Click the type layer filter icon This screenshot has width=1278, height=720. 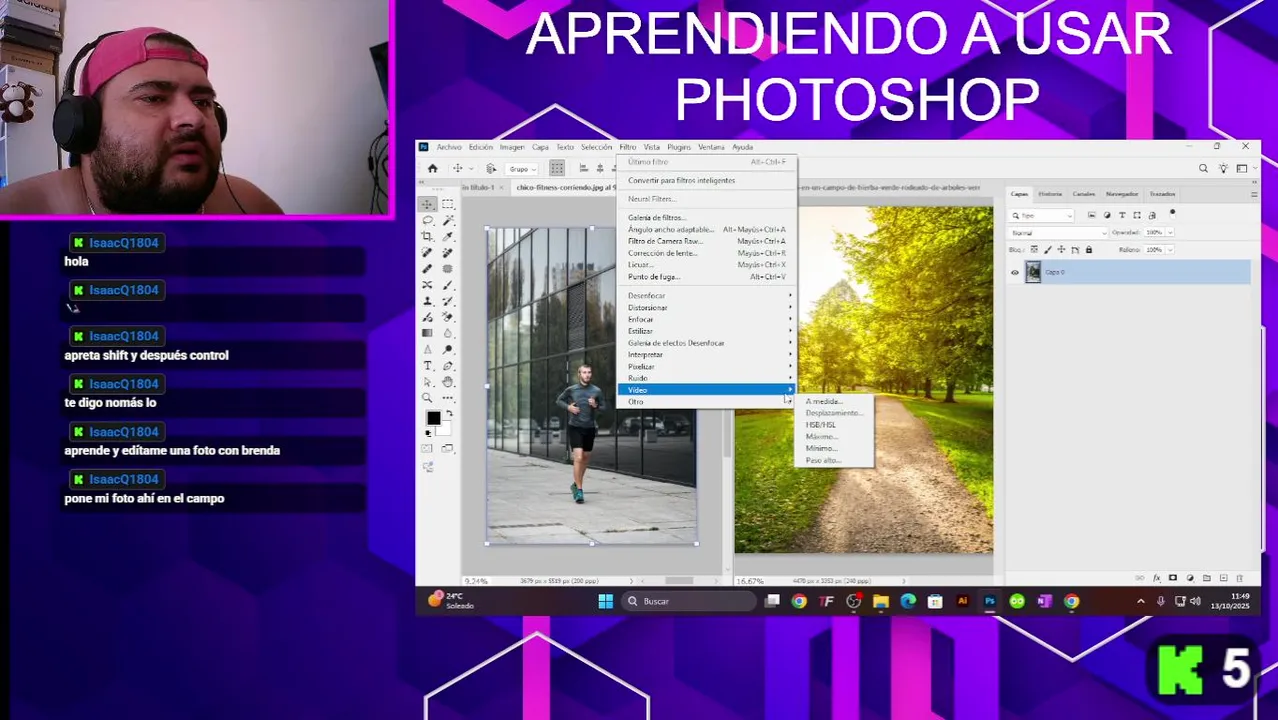coord(1122,215)
